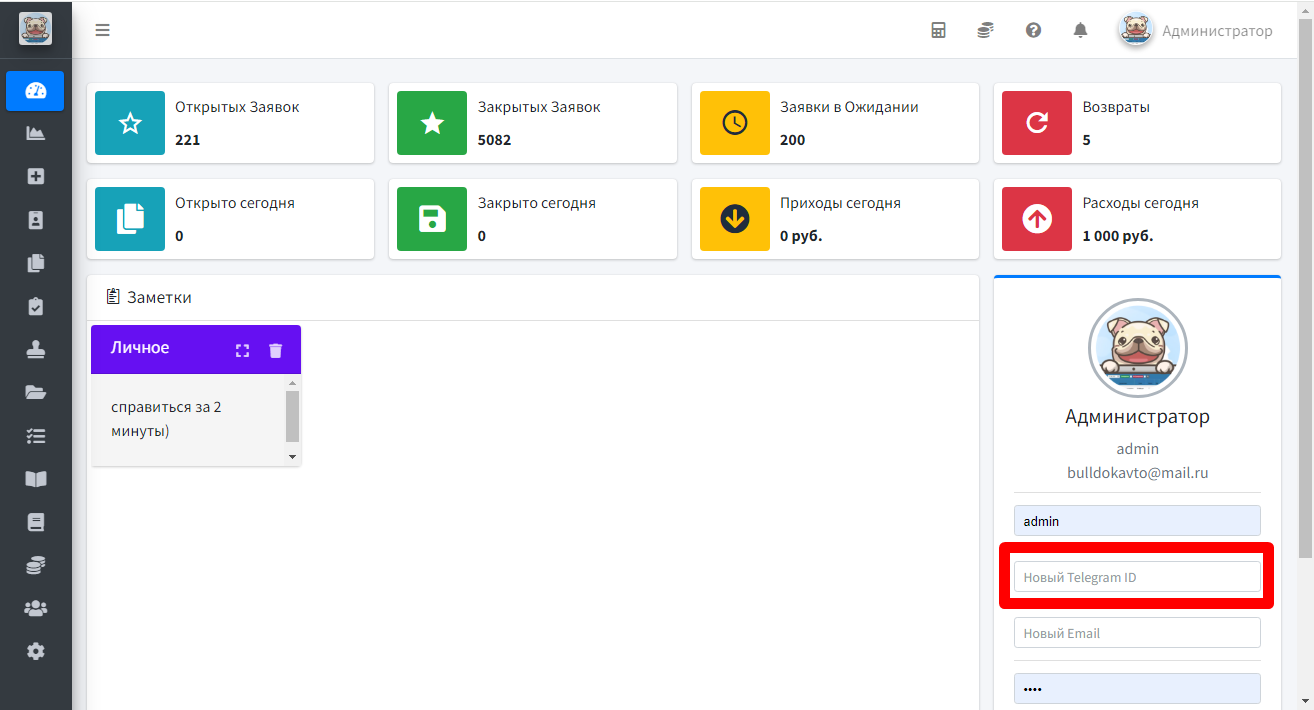1314x710 pixels.
Task: Open the clipboard check sidebar icon
Action: point(36,306)
